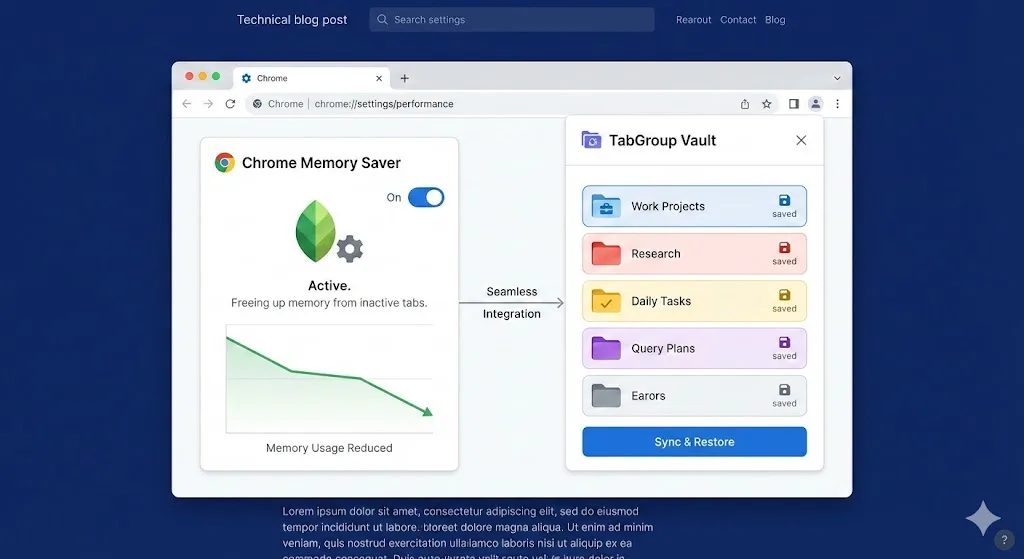Screen dimensions: 1024x559
Task: Click the green leaf icon
Action: click(315, 231)
